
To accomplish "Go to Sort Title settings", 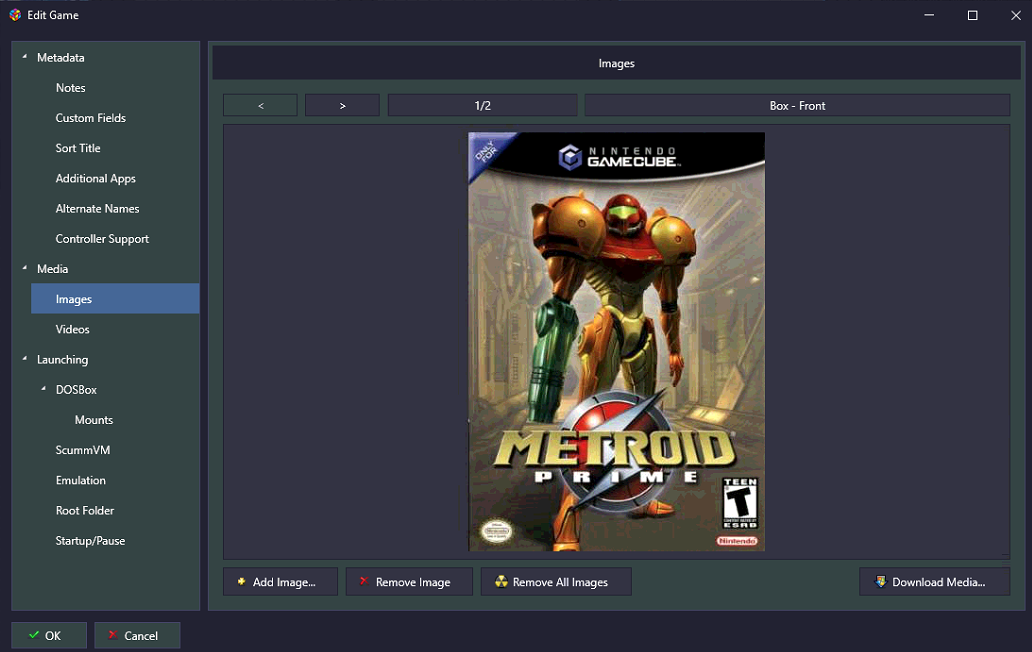I will [x=78, y=148].
